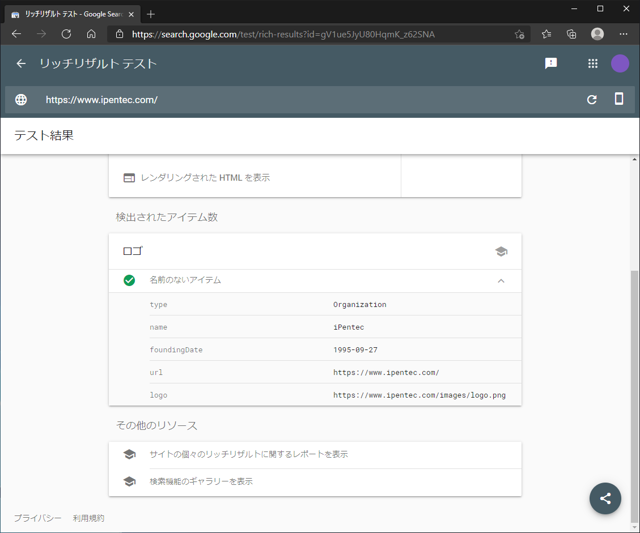Open the 利用規約 footer link
Image resolution: width=640 pixels, height=533 pixels.
pos(88,518)
